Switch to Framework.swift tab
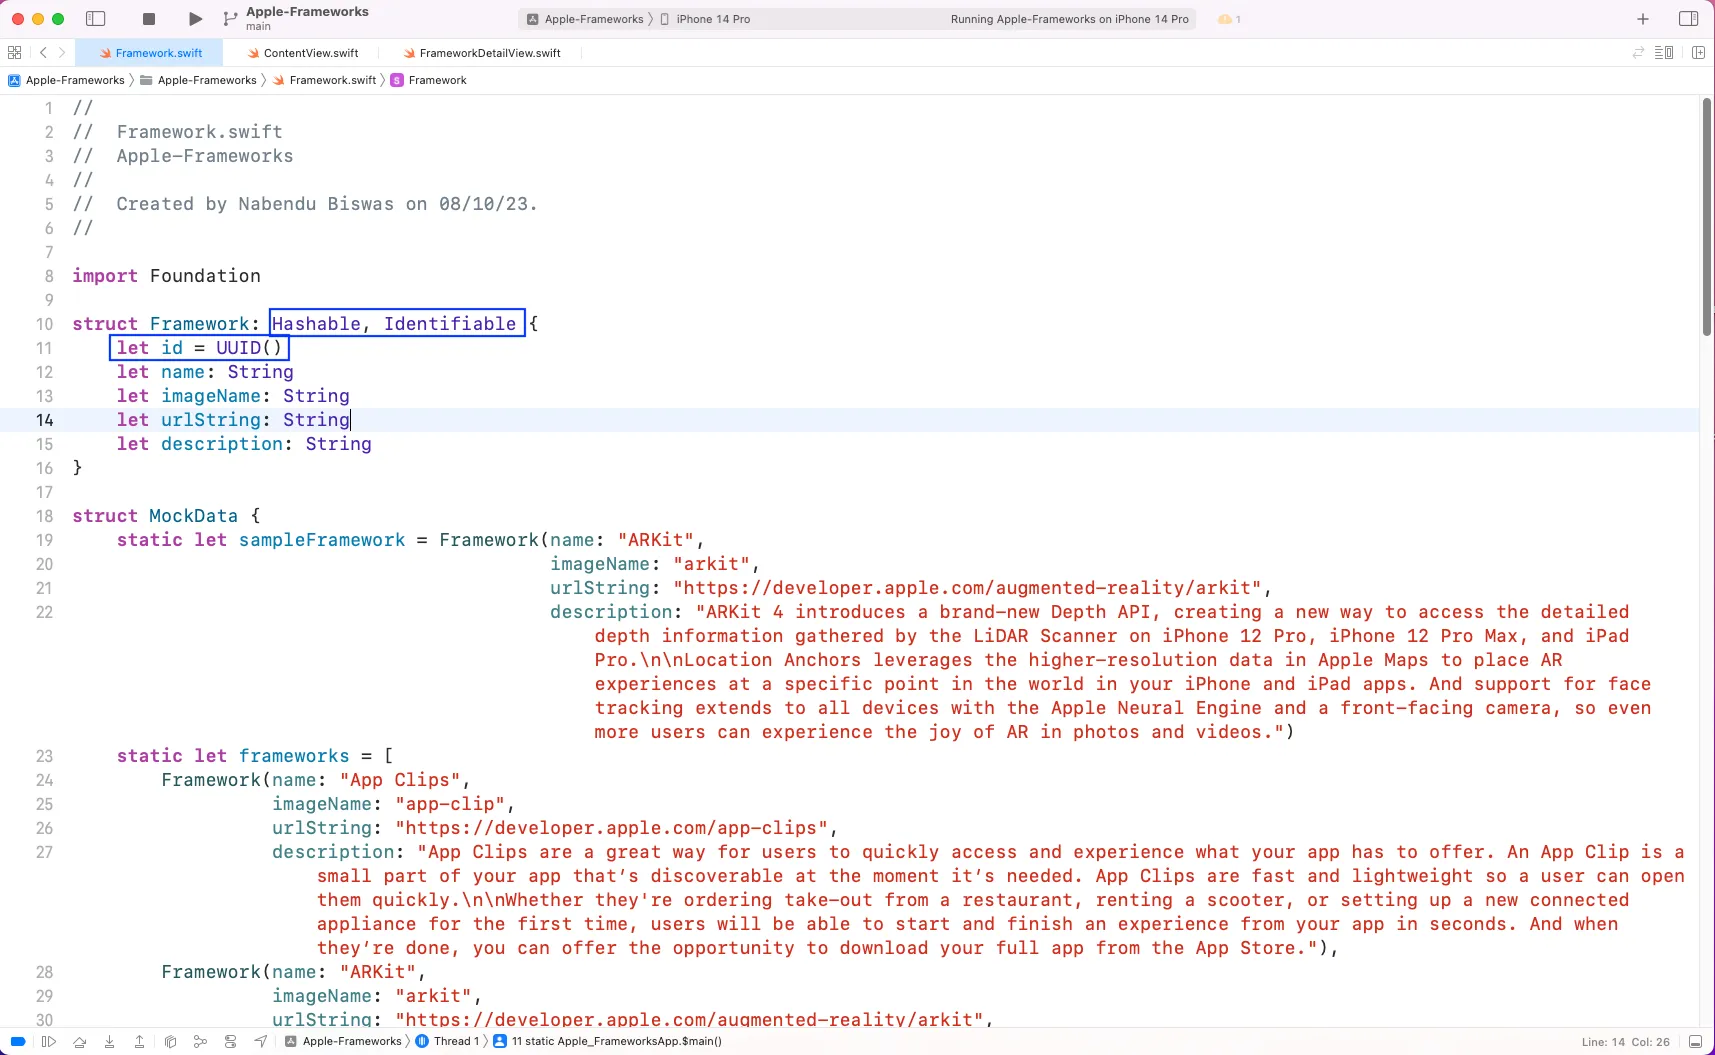Viewport: 1715px width, 1055px height. point(151,53)
